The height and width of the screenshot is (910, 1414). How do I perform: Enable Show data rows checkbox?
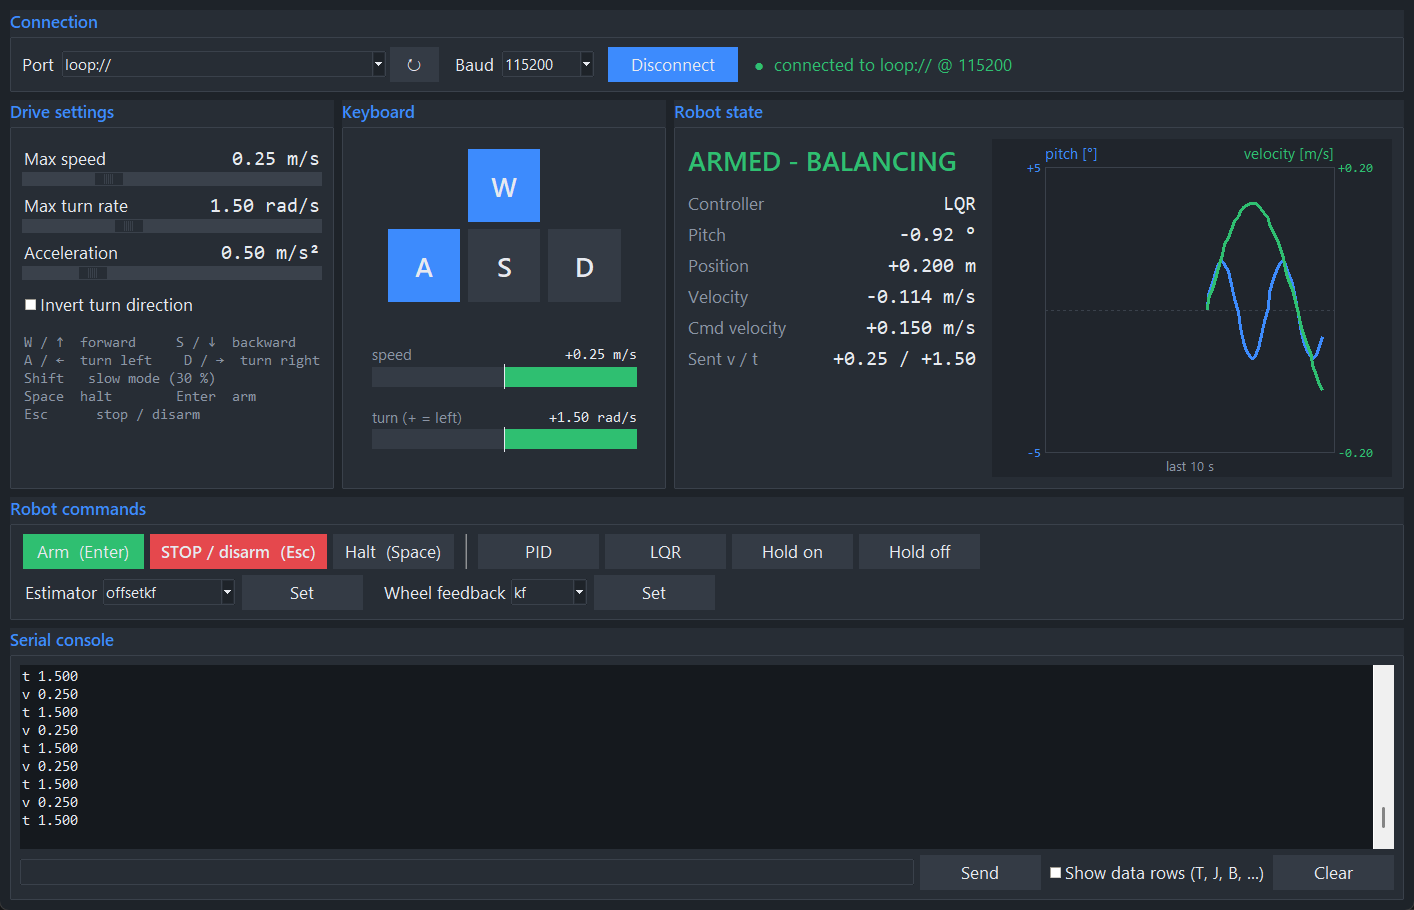pyautogui.click(x=1055, y=873)
